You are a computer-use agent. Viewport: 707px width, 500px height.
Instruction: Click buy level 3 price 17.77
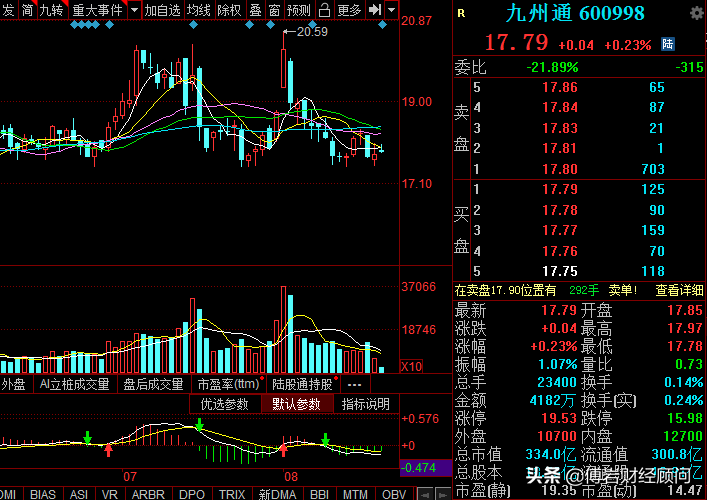coord(560,230)
